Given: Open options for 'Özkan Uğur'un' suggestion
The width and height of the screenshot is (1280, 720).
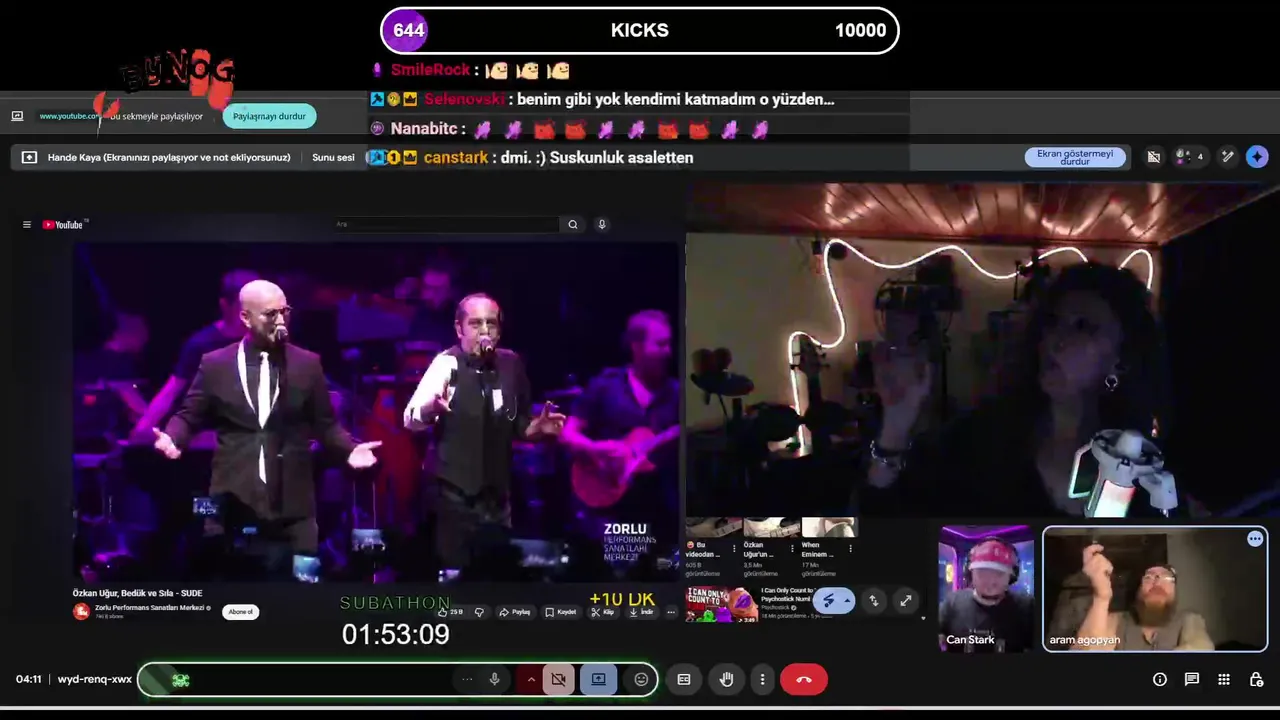Looking at the screenshot, I should (x=792, y=548).
